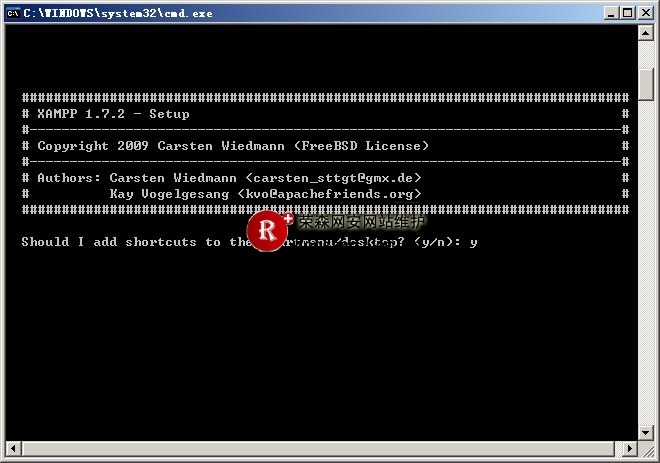Click the horizontal scrollbar right arrow
Image resolution: width=660 pixels, height=463 pixels.
(630, 448)
